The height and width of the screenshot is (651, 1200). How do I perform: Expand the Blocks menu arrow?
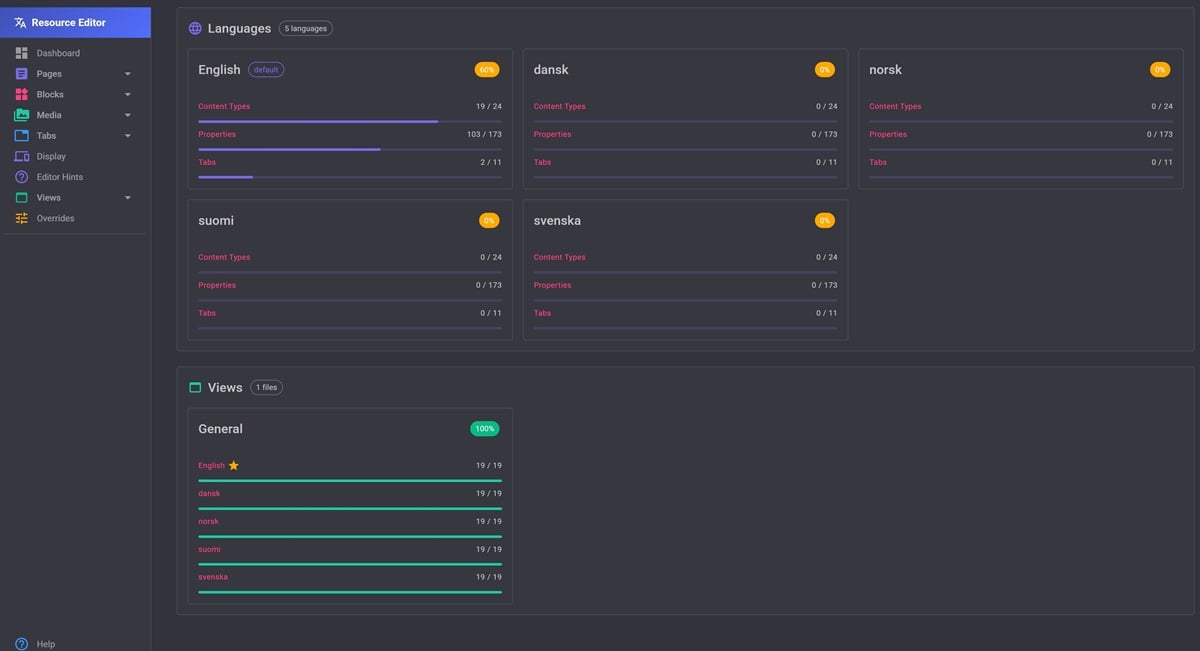click(x=128, y=95)
